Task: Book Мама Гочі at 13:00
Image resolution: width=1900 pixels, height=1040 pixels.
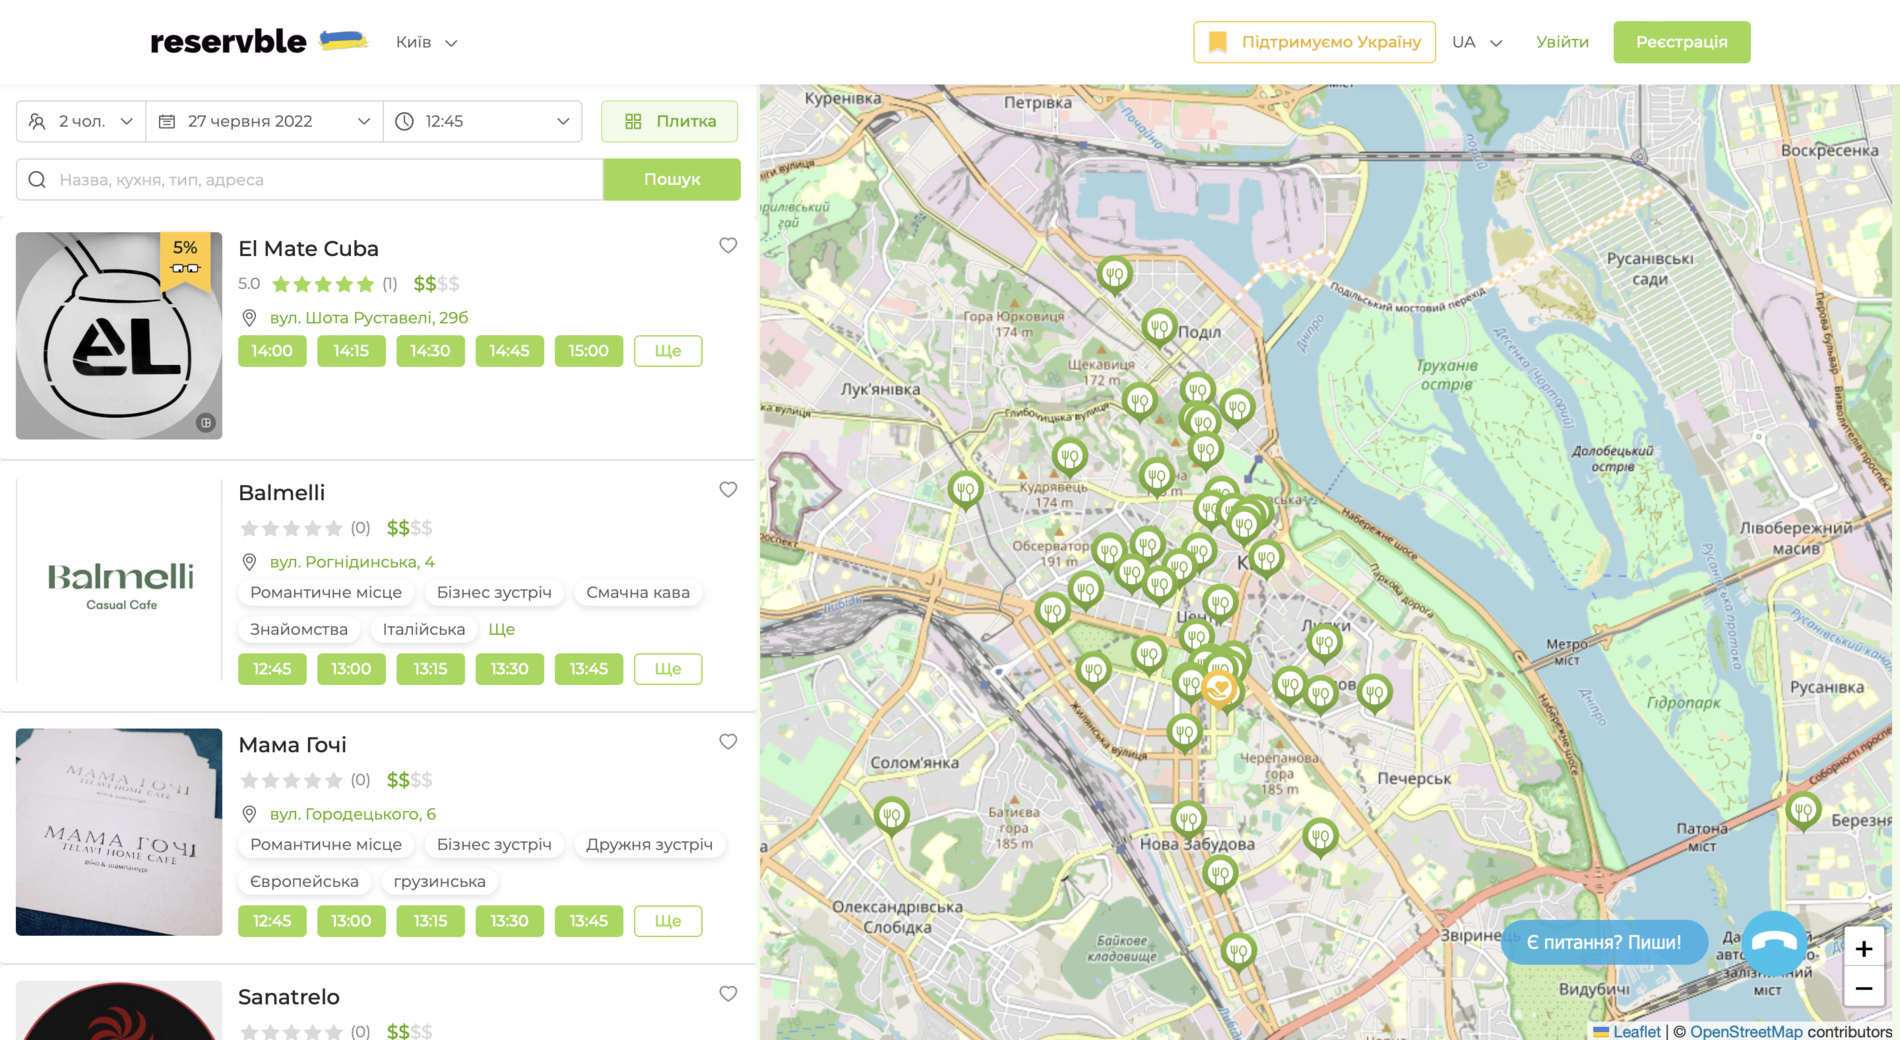Action: coord(351,921)
